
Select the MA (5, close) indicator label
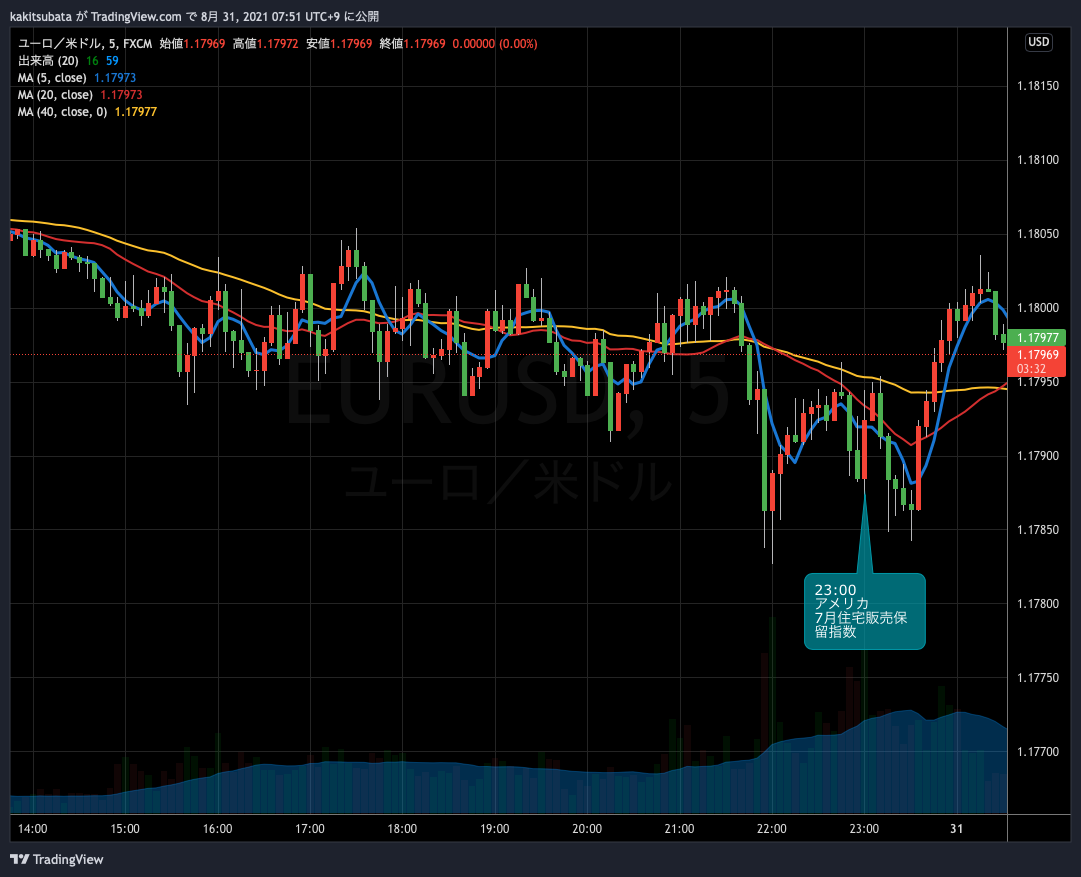(52, 78)
